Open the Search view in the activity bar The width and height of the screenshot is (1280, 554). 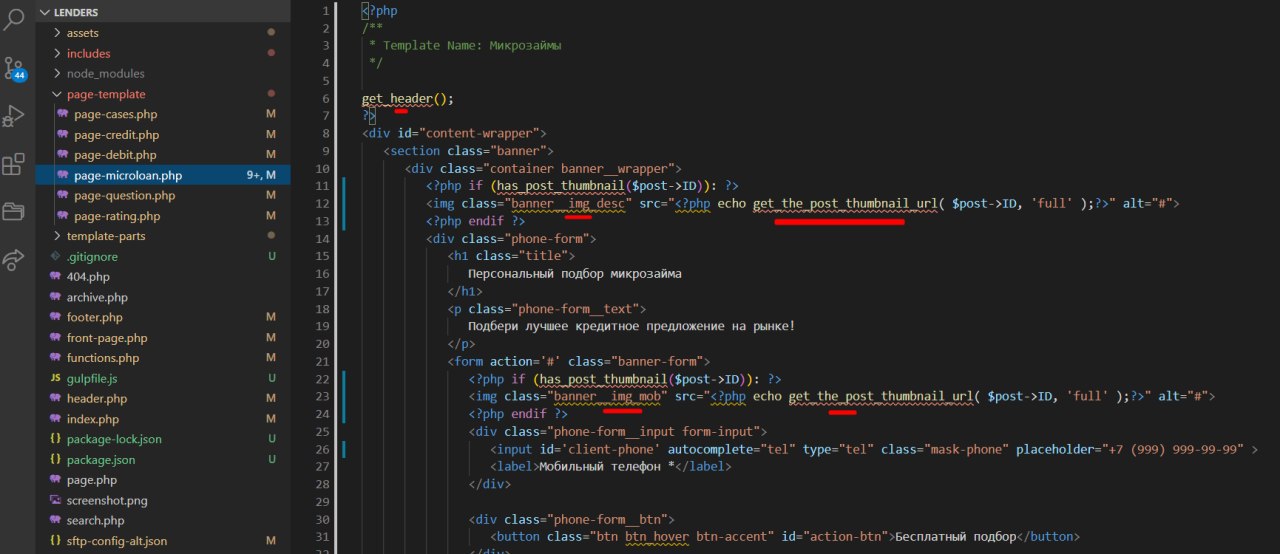(14, 21)
